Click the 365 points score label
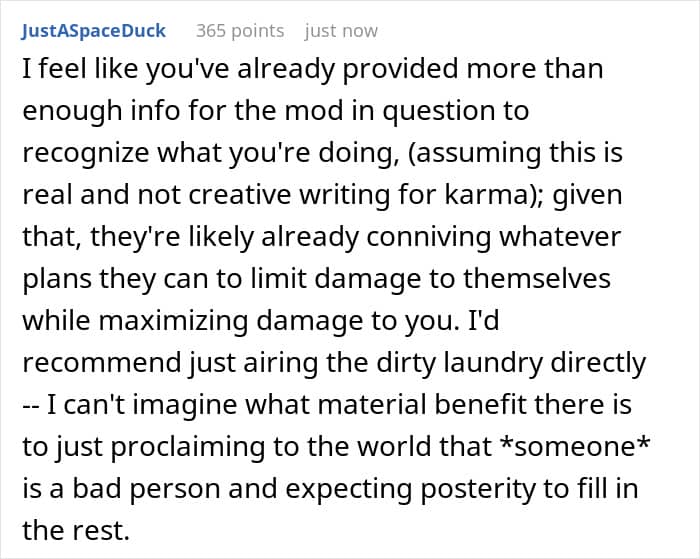700x559 pixels. coord(240,31)
